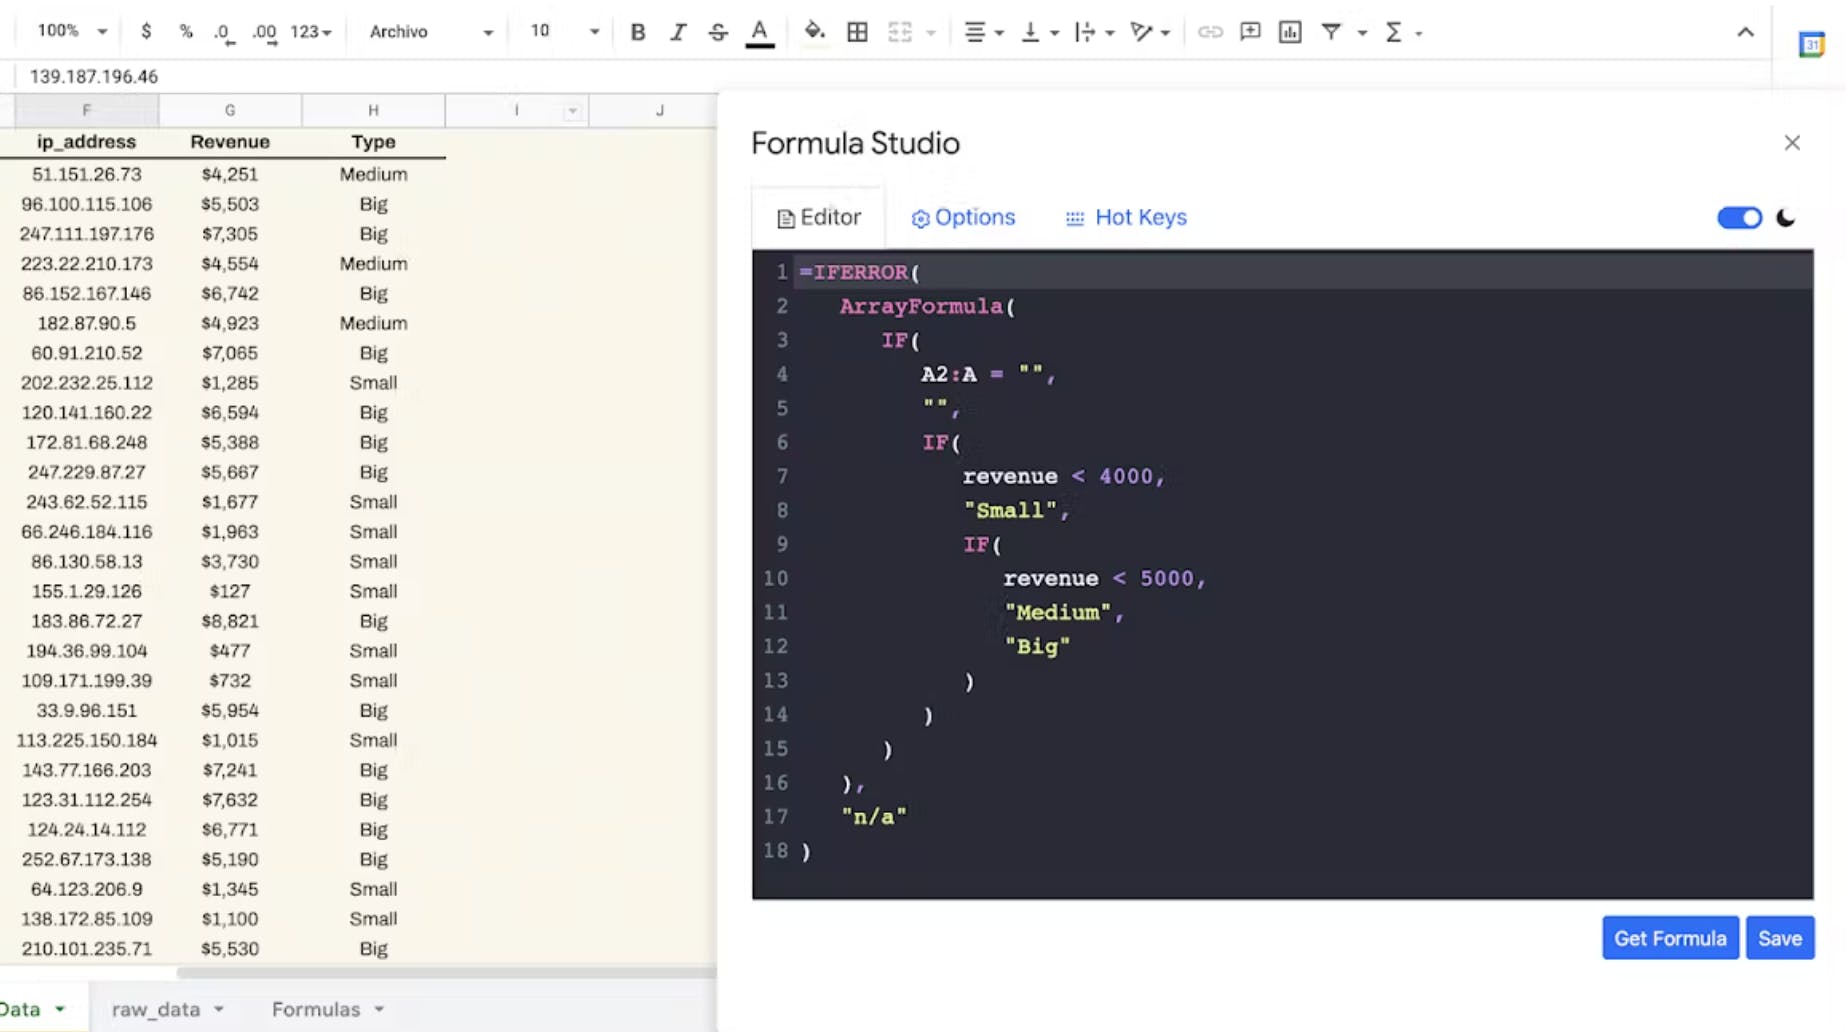Click horizontal scrollbar of the sheet
The image size is (1846, 1032).
[x=446, y=972]
